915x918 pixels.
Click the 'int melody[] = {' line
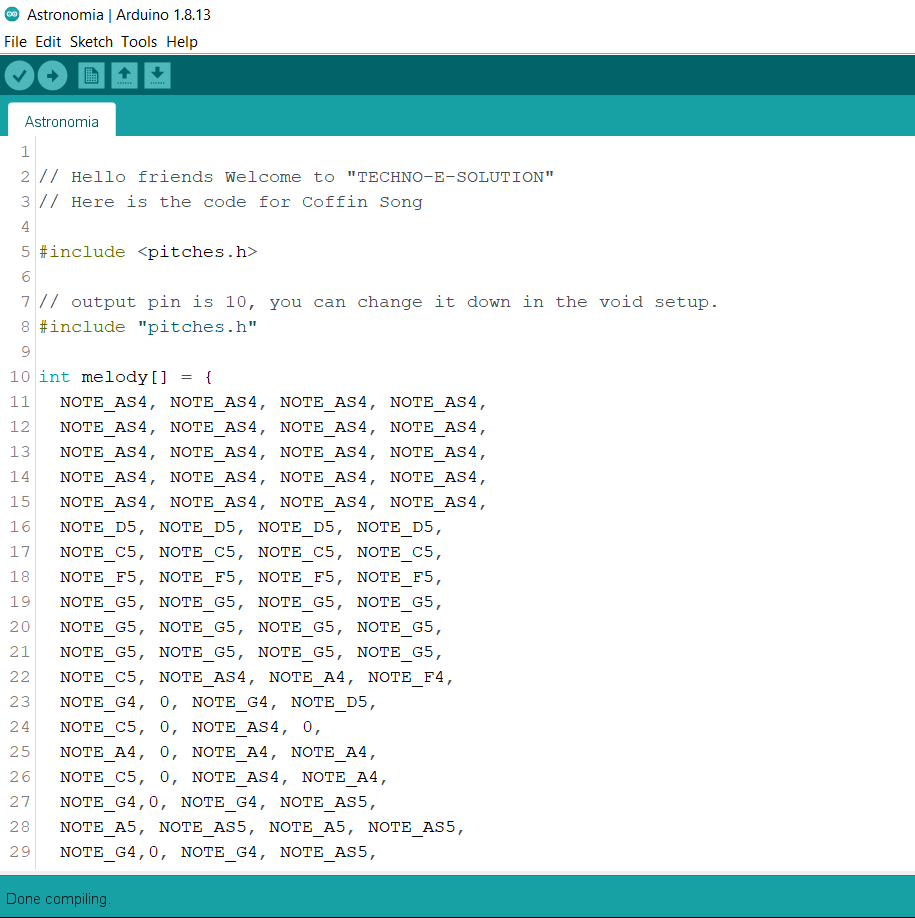[126, 377]
